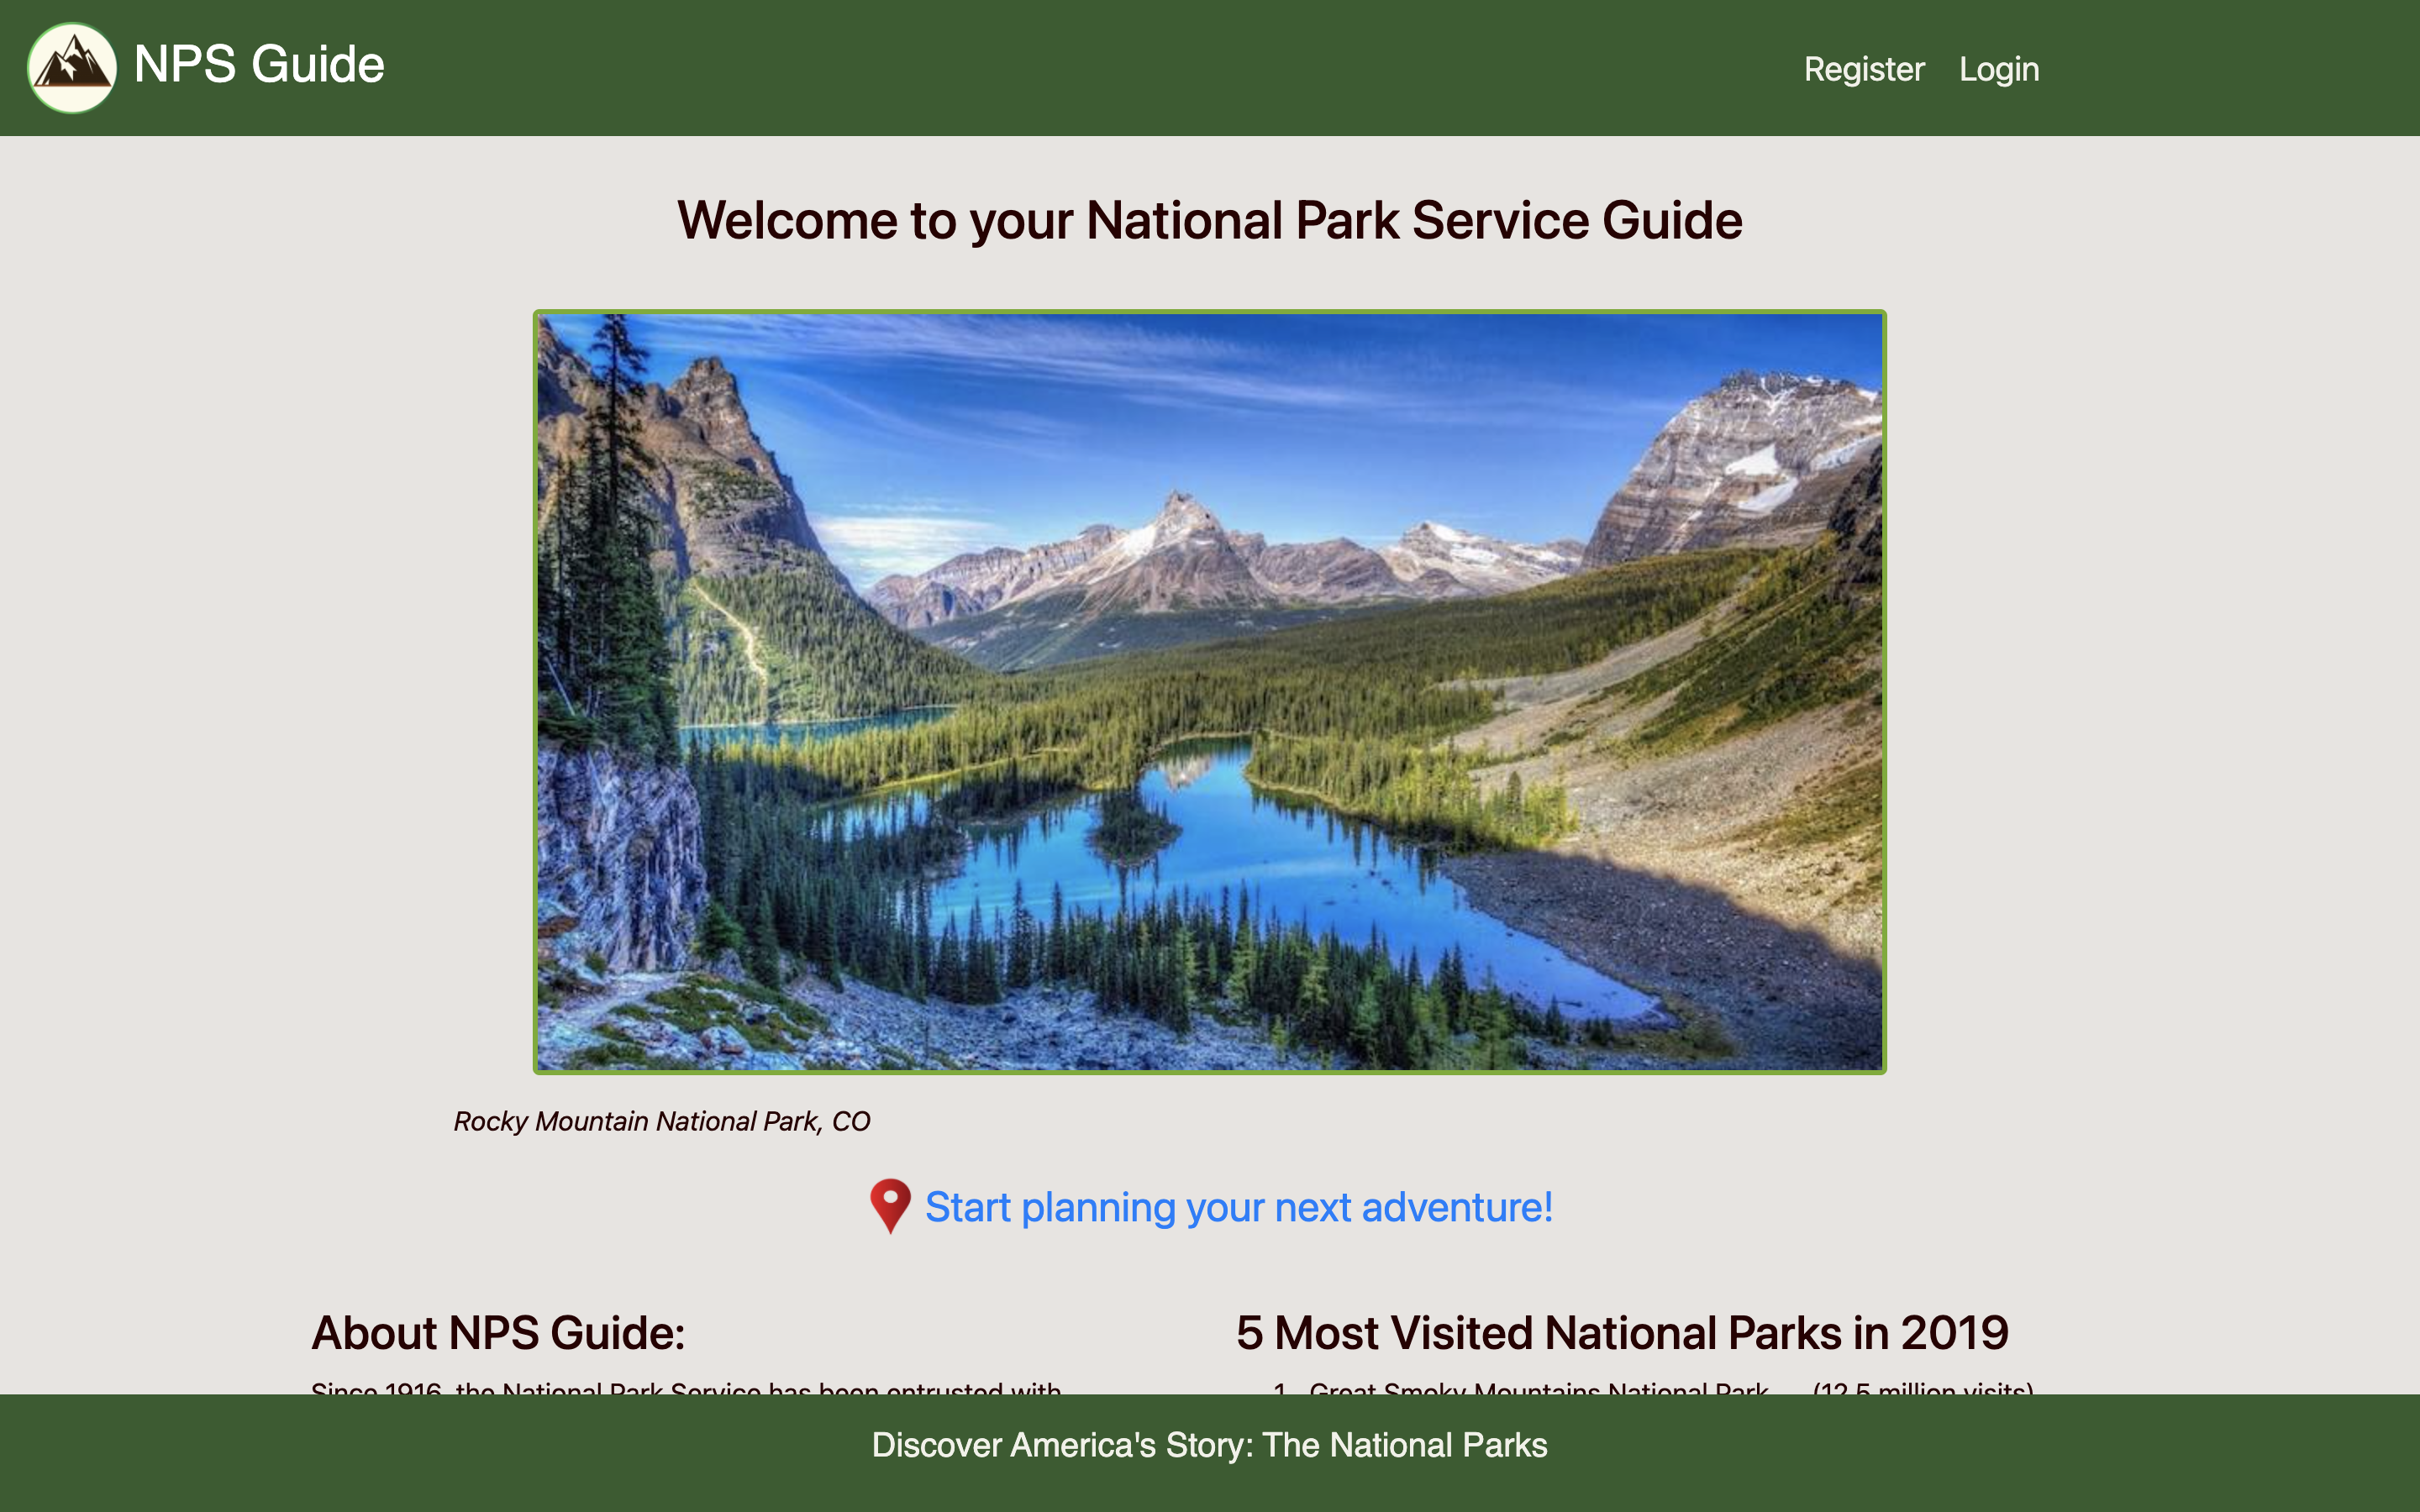The image size is (2420, 1512).
Task: Open the Login page
Action: tap(1999, 69)
